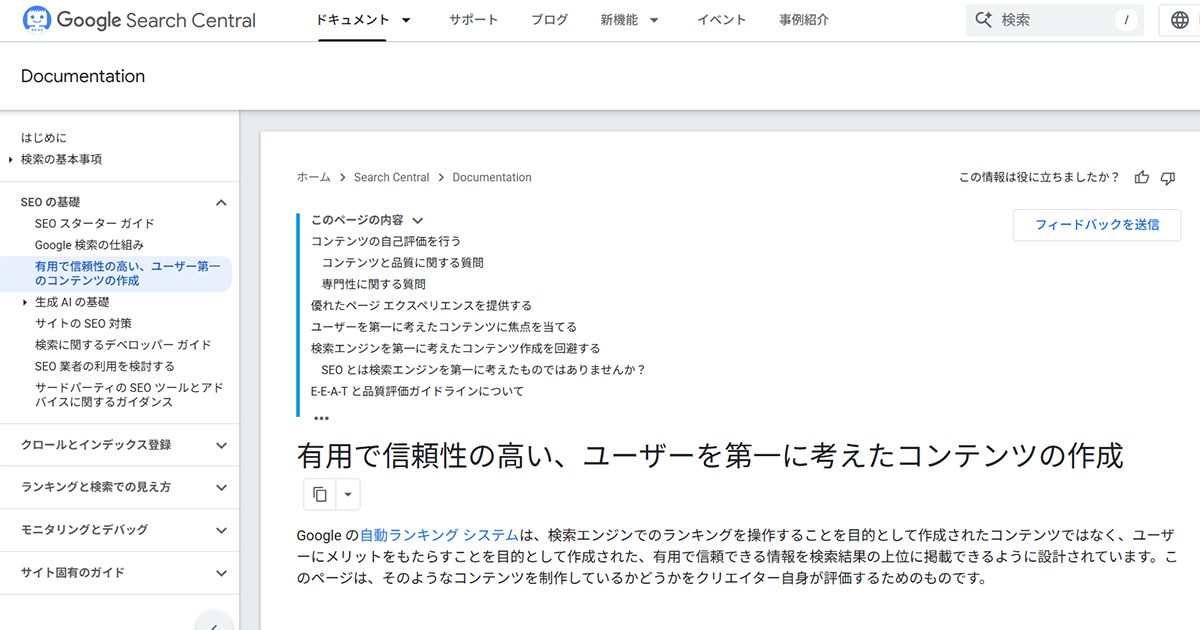Viewport: 1200px width, 630px height.
Task: Open サードパーティの SEO ツール guidance link
Action: tap(129, 394)
